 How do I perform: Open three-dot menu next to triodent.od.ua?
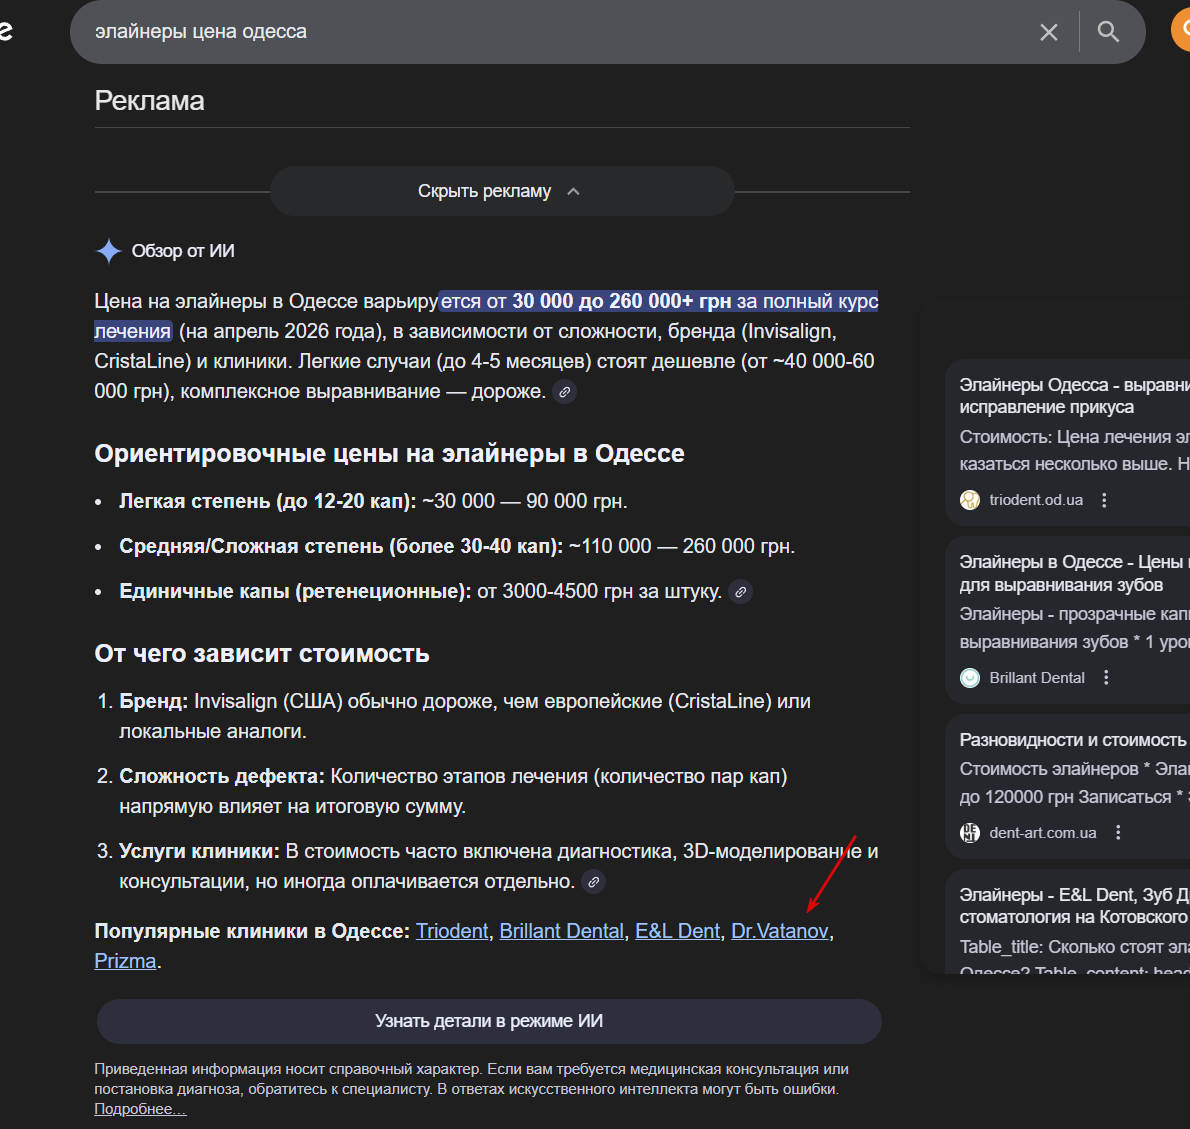(1104, 500)
